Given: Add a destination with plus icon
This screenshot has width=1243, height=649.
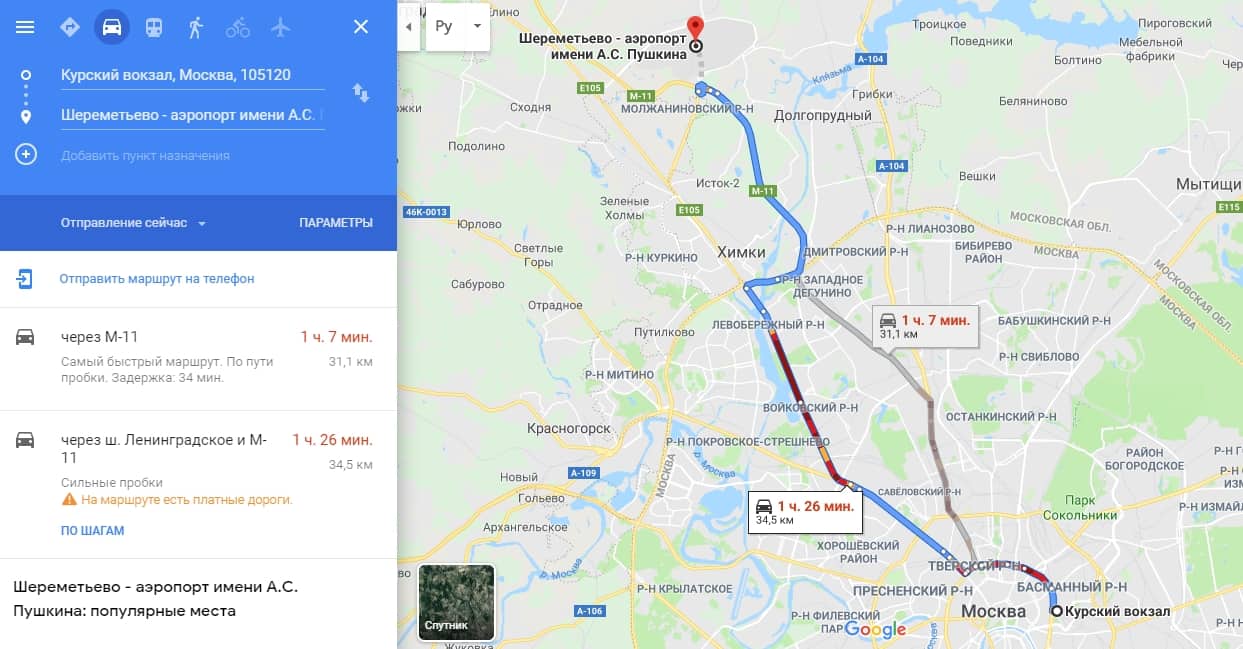Looking at the screenshot, I should point(26,154).
